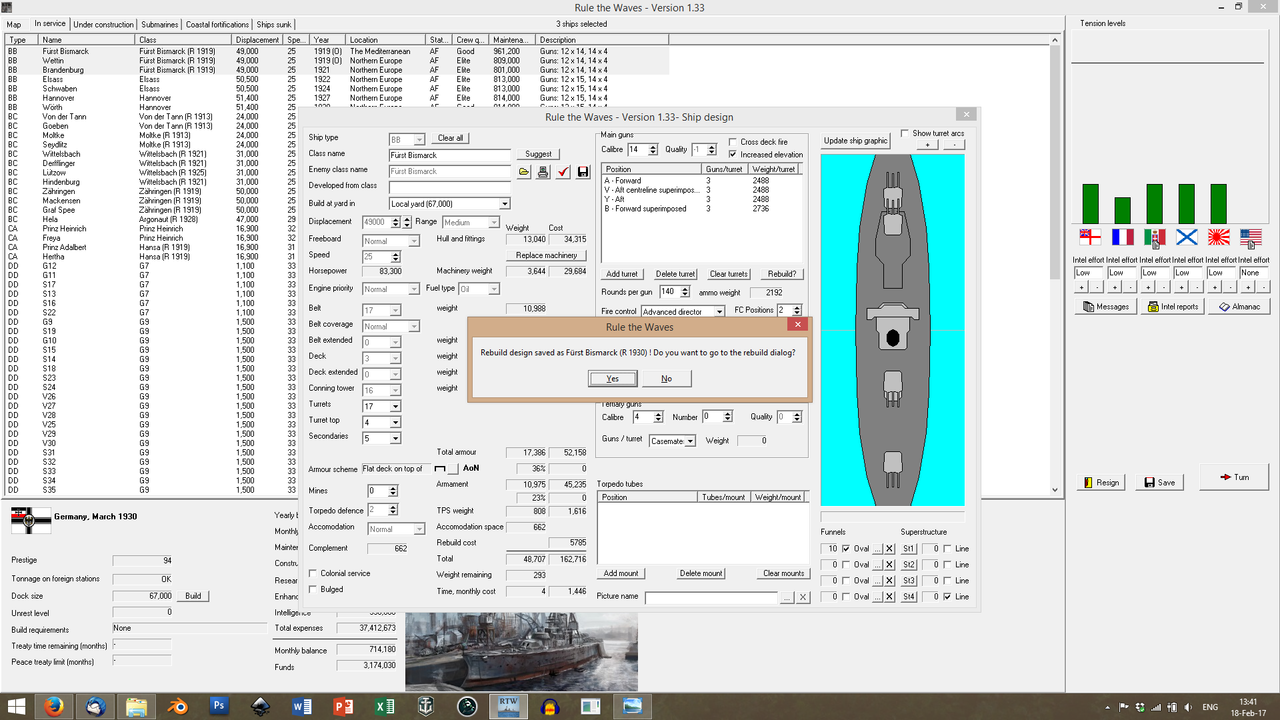Screen dimensions: 1280x720
Task: Click Yes in the rebuild dialog
Action: pos(612,378)
